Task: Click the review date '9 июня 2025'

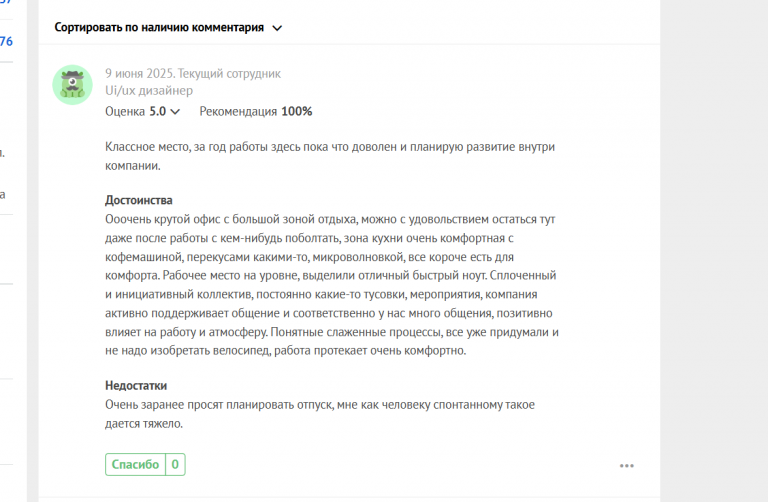Action: tap(139, 73)
